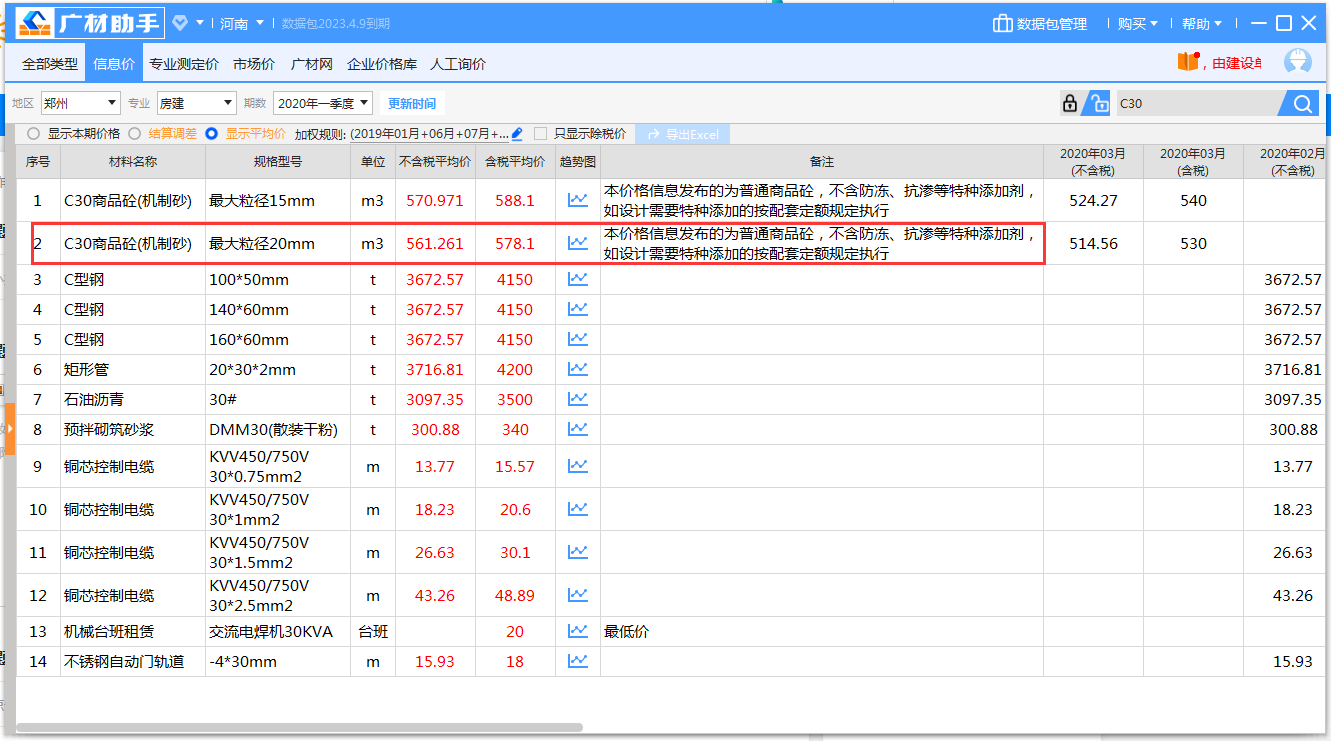This screenshot has height=741, width=1331.
Task: Switch to 企业价格库 tab
Action: 382,63
